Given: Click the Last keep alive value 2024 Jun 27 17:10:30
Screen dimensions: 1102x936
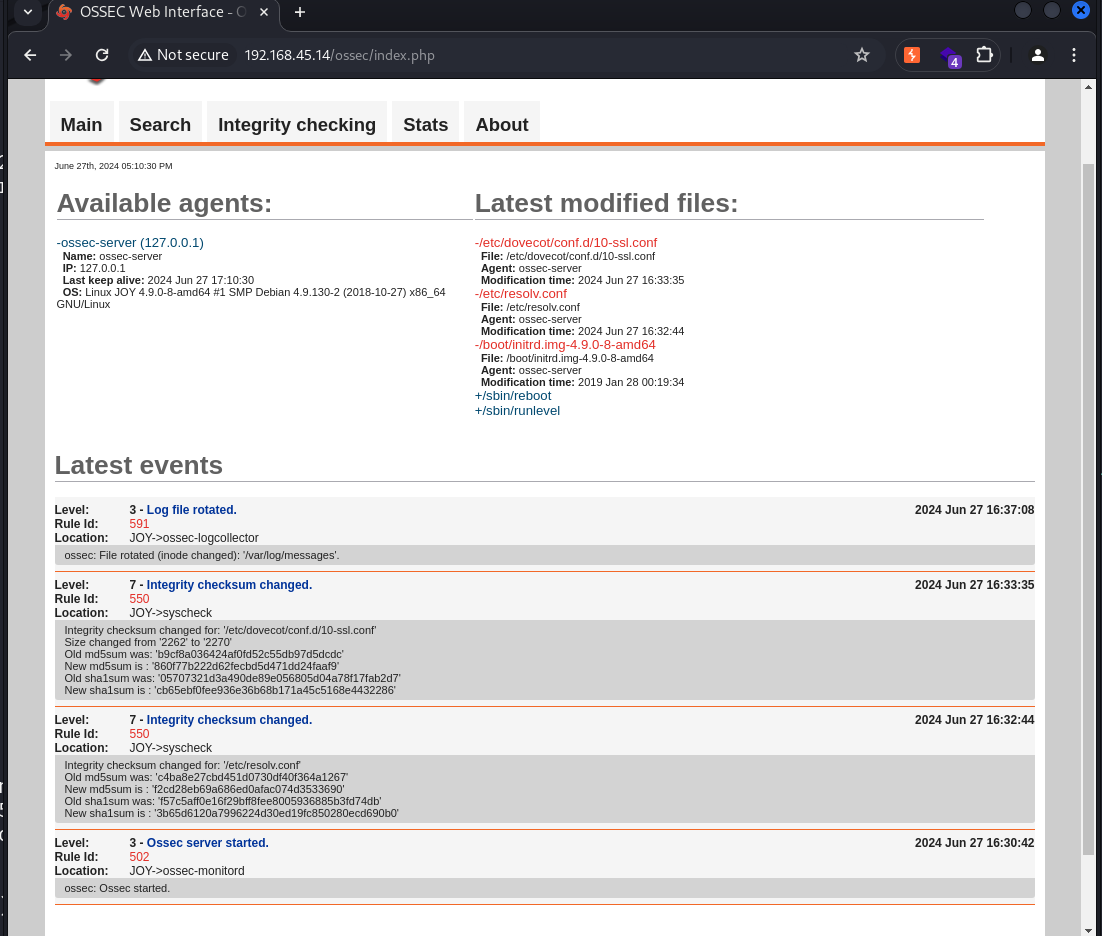Looking at the screenshot, I should (200, 280).
